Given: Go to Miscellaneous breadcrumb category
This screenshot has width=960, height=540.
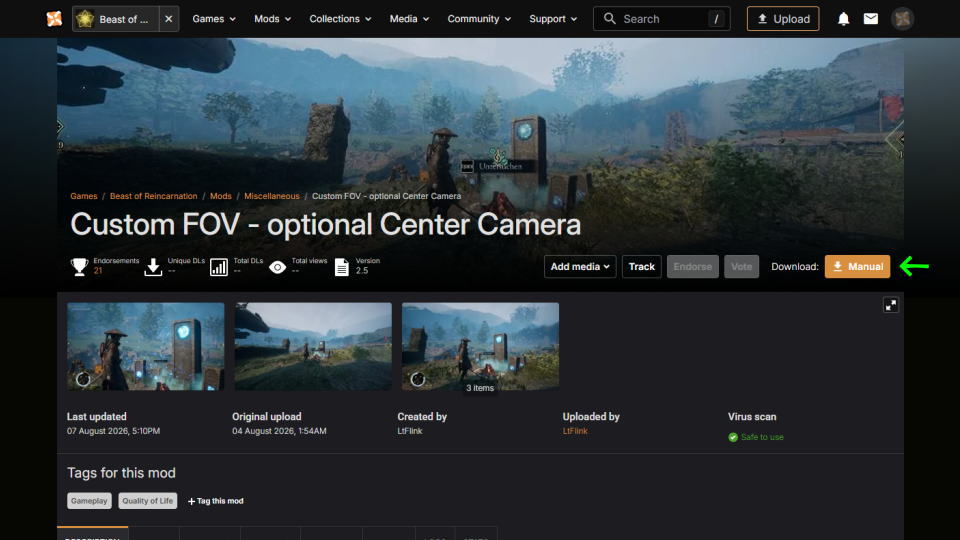Looking at the screenshot, I should 272,196.
